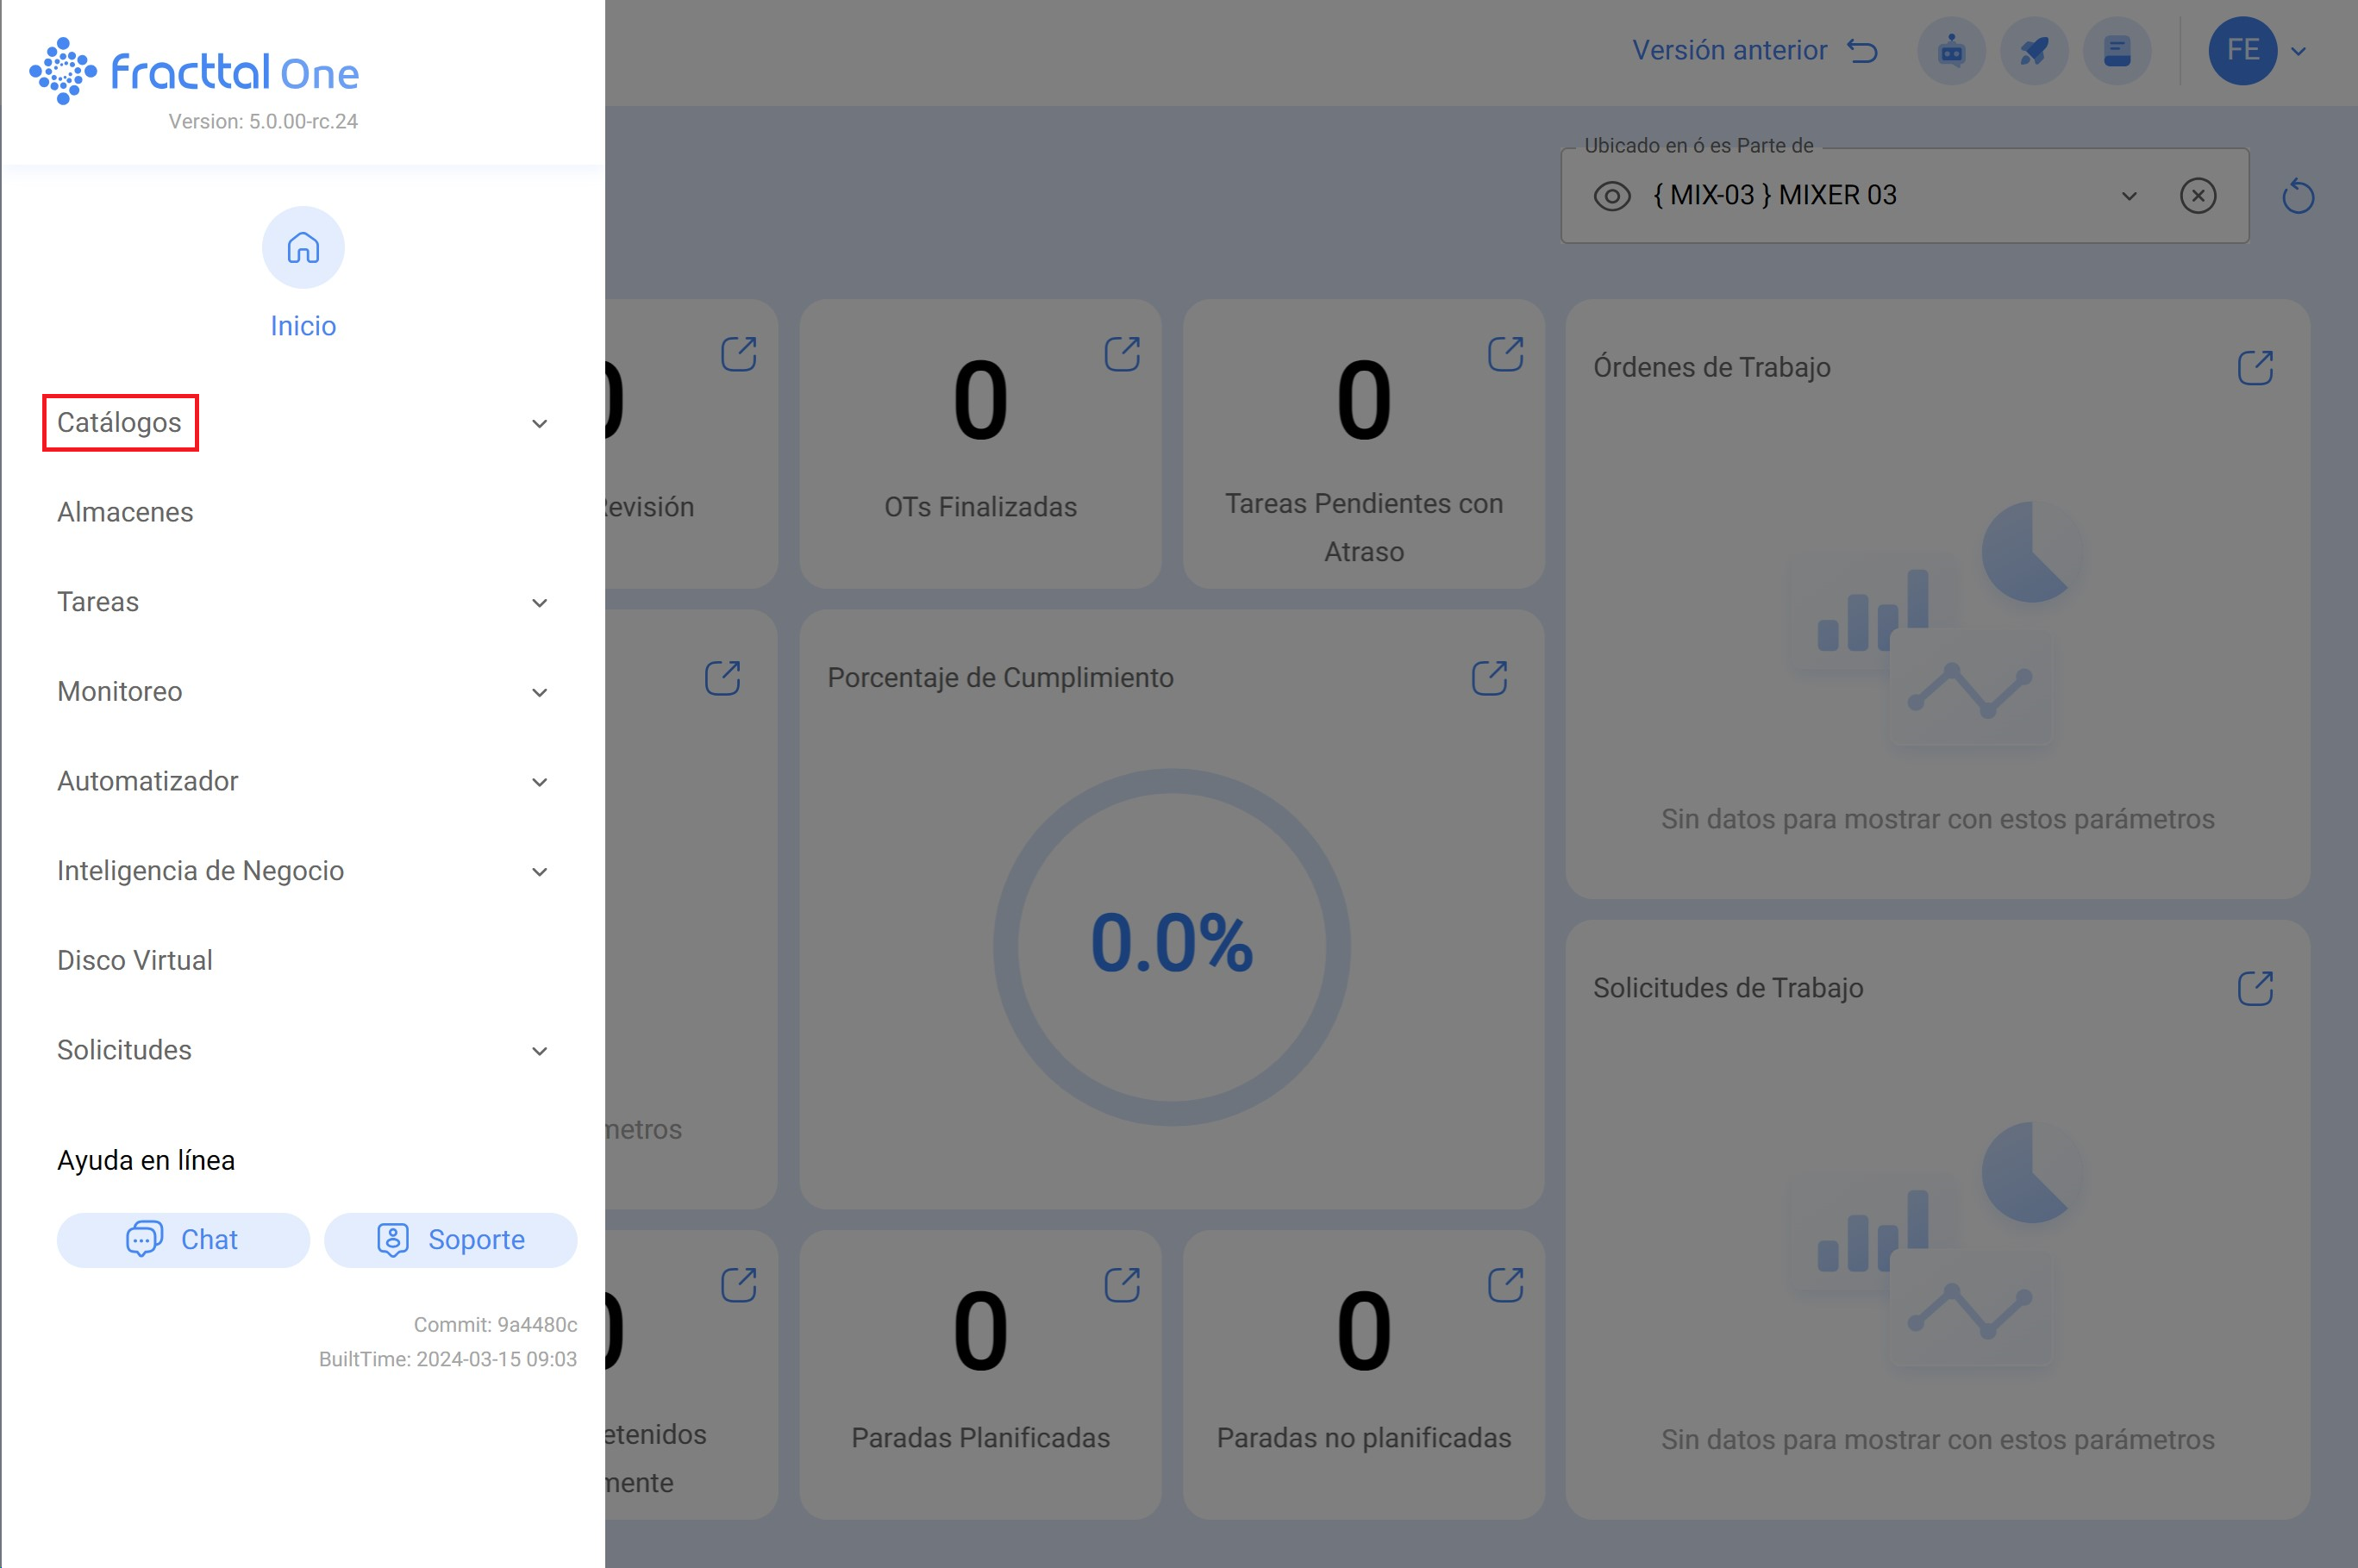Open the book documentation icon in header
Viewport: 2358px width, 1568px height.
(2117, 50)
